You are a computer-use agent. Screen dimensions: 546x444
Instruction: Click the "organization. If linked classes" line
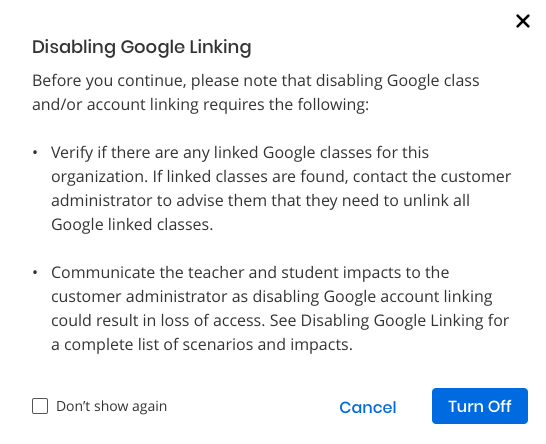point(281,177)
